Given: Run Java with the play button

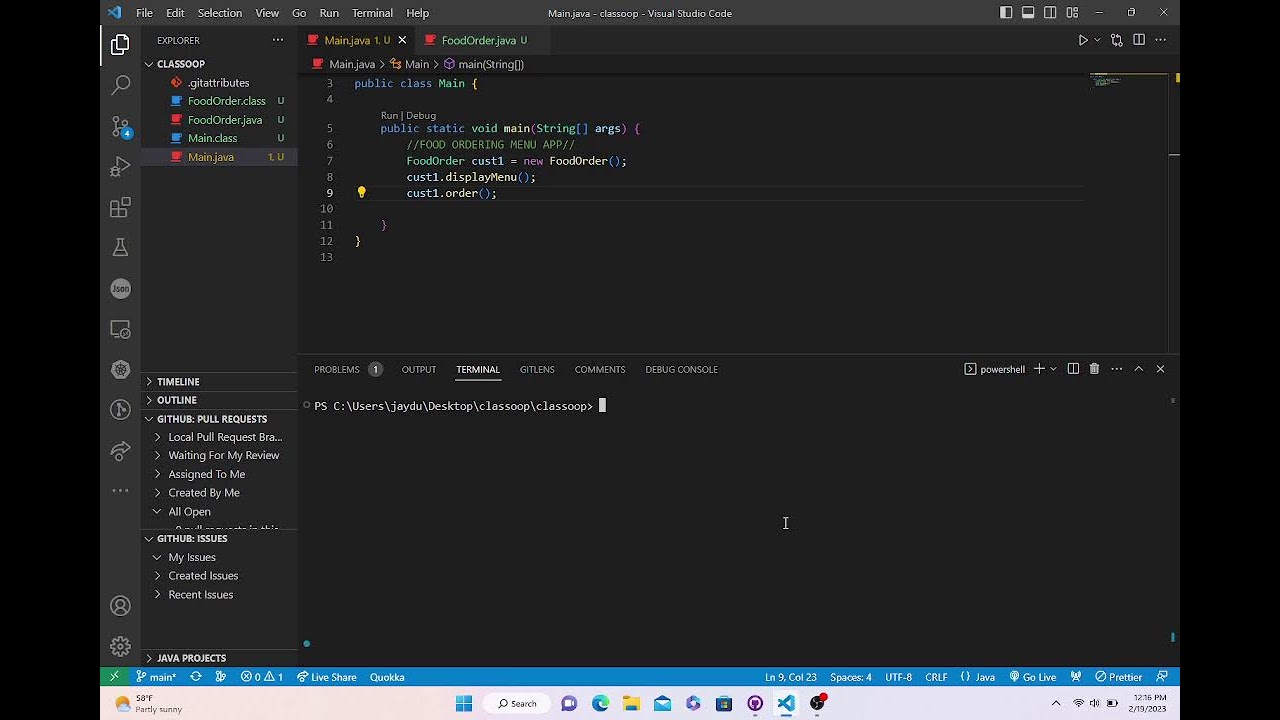Looking at the screenshot, I should (x=1083, y=40).
